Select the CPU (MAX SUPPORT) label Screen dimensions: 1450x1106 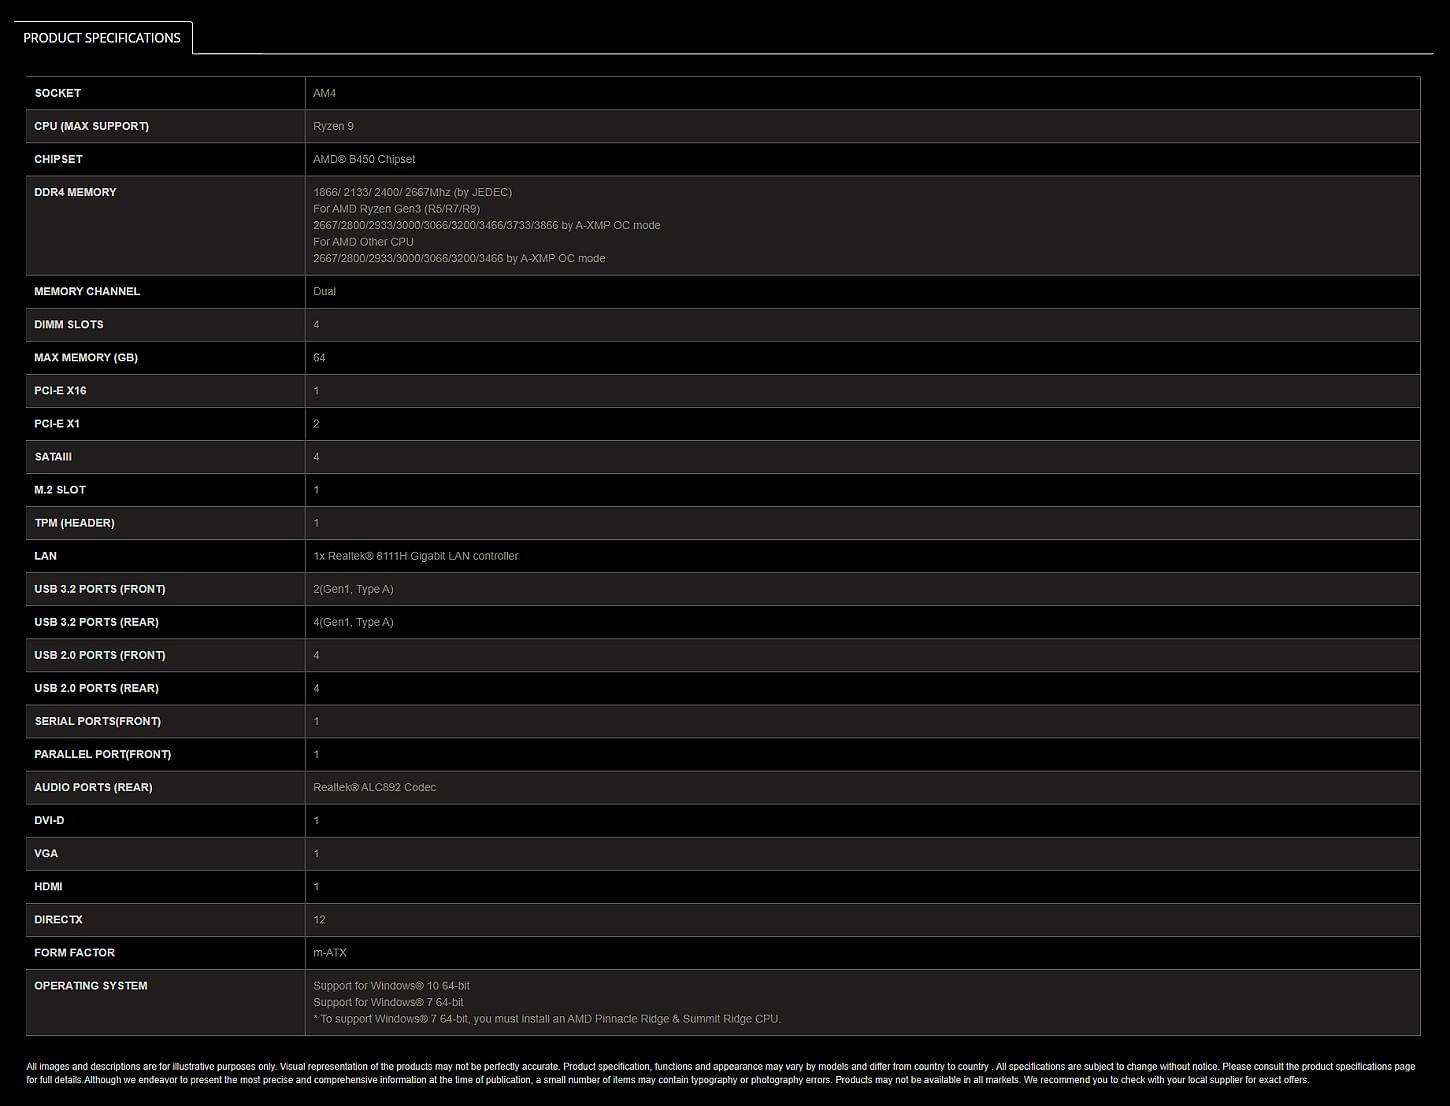91,126
